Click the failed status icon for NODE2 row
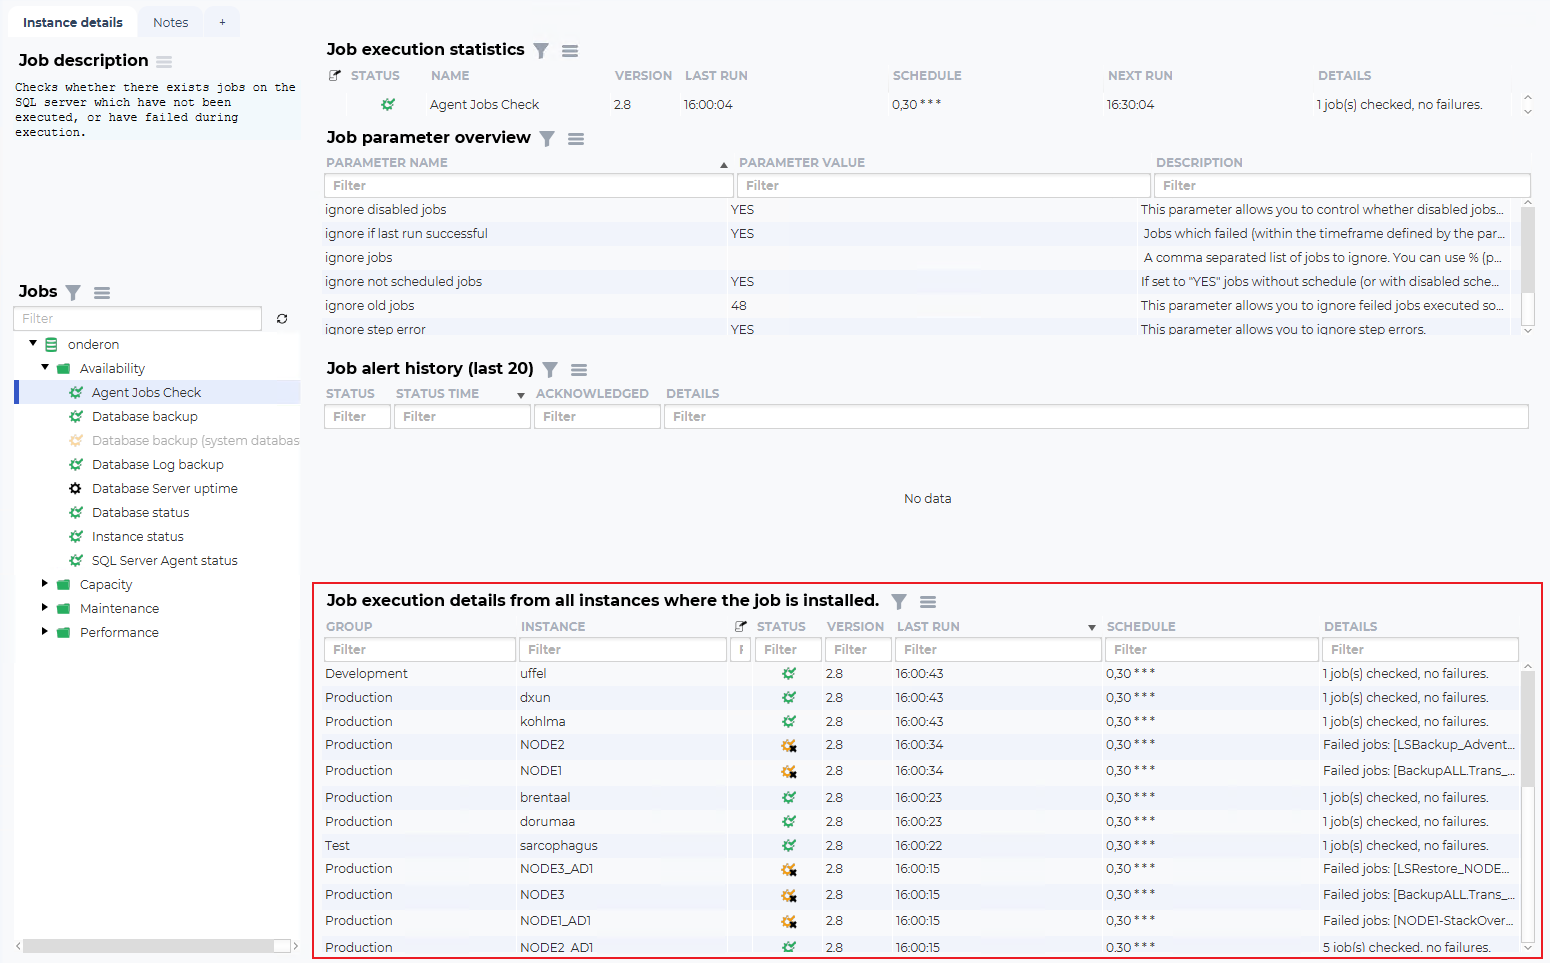Screen dimensions: 1550x963 click(x=789, y=745)
